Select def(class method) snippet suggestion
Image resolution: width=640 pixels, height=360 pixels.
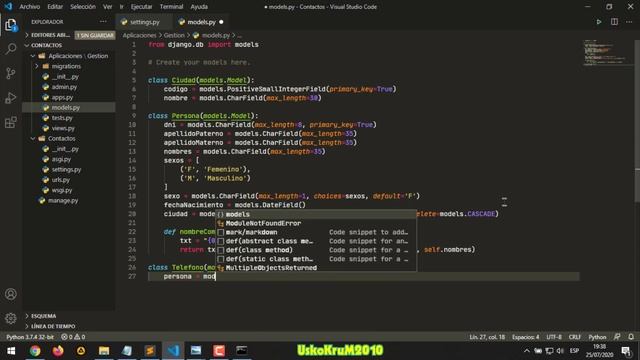[316, 250]
